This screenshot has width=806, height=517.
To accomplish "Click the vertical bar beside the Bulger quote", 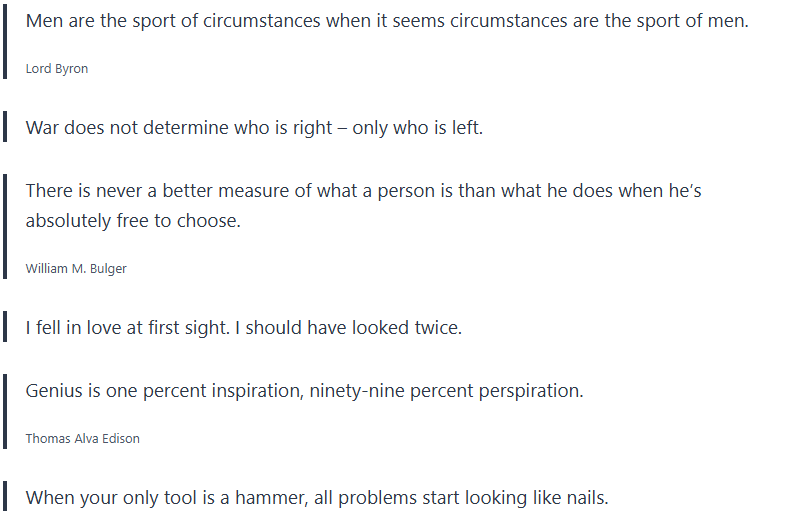I will click(5, 227).
